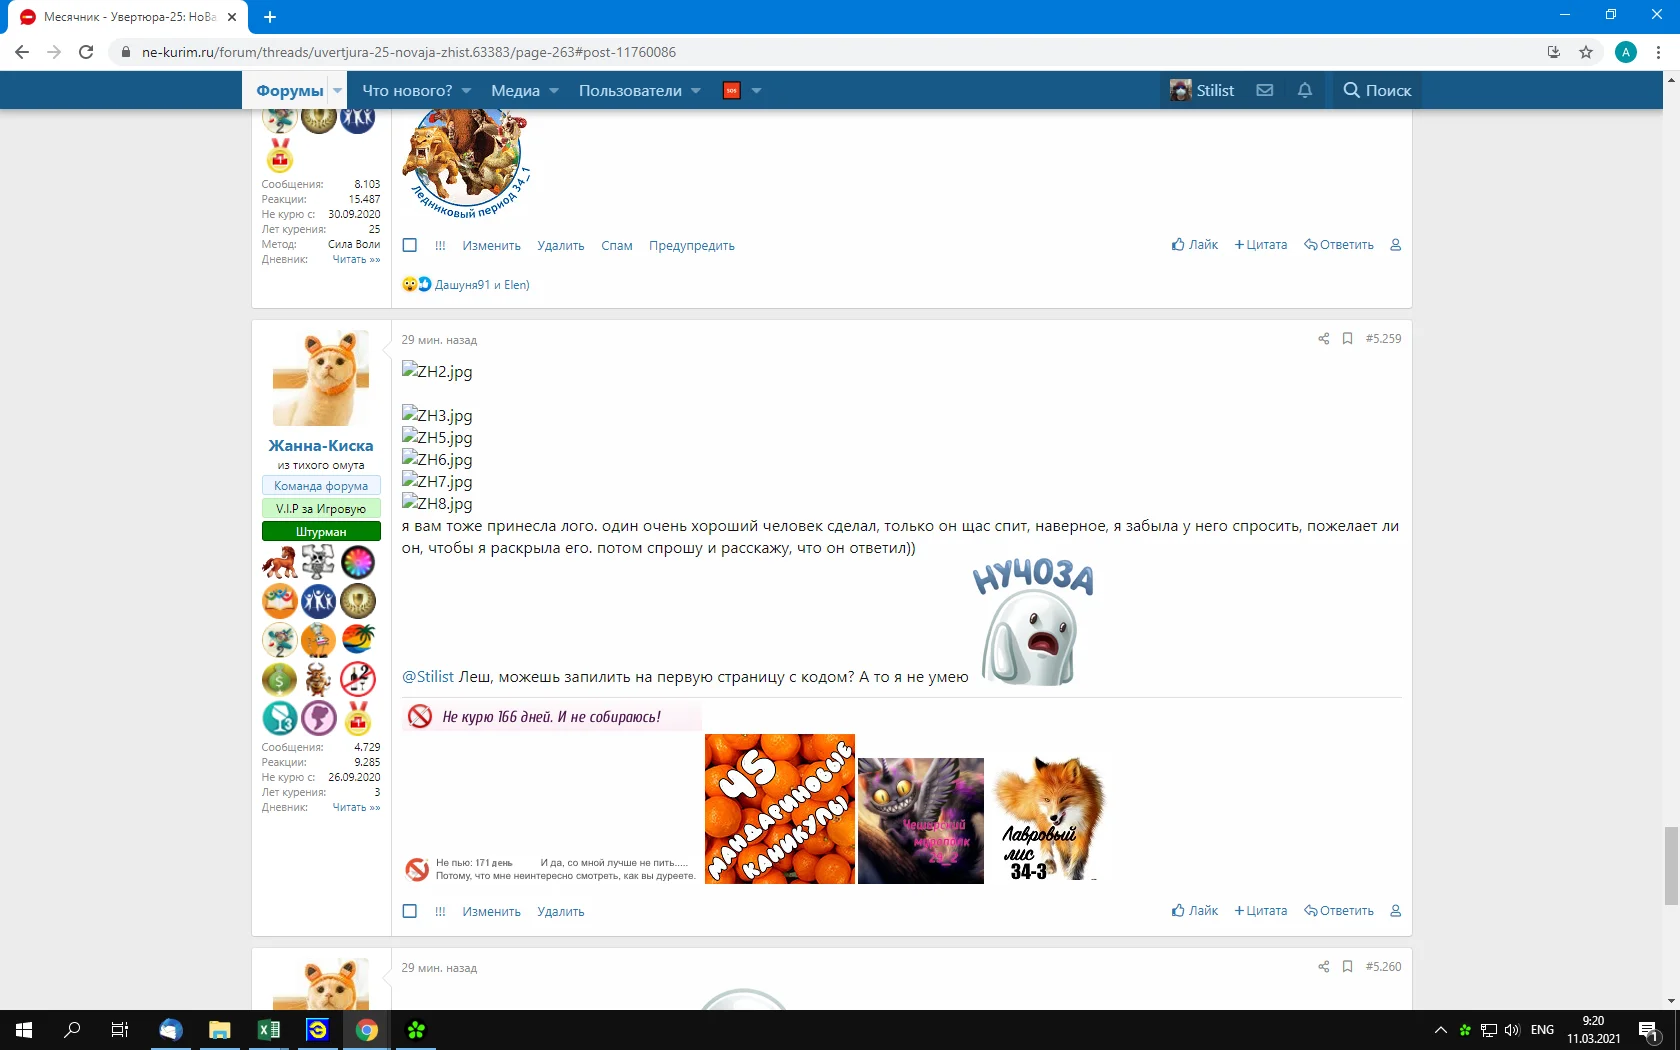Screen dimensions: 1680x1050
Task: Open Excel from the taskbar
Action: (x=269, y=1030)
